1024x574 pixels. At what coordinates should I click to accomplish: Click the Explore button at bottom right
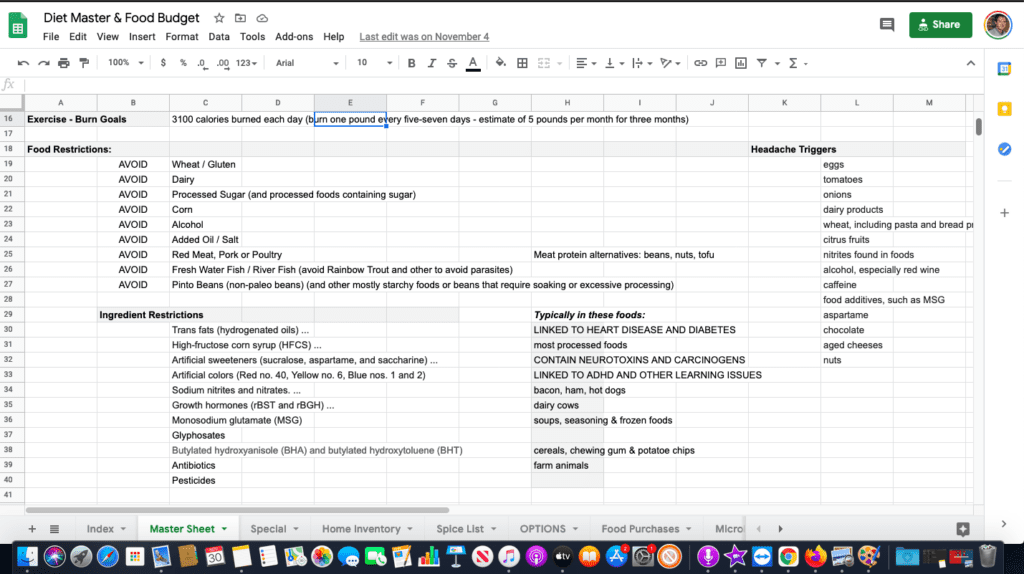[x=963, y=529]
